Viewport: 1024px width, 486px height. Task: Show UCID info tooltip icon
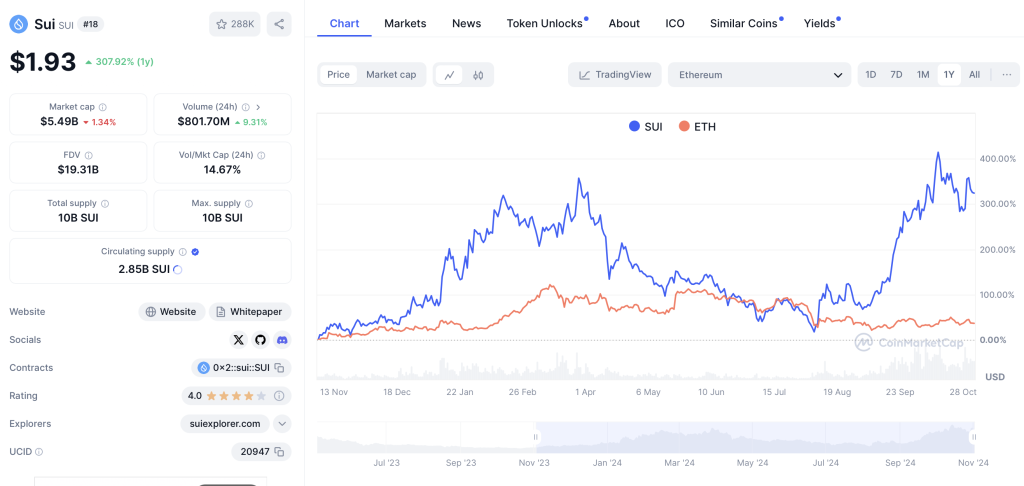pos(39,451)
